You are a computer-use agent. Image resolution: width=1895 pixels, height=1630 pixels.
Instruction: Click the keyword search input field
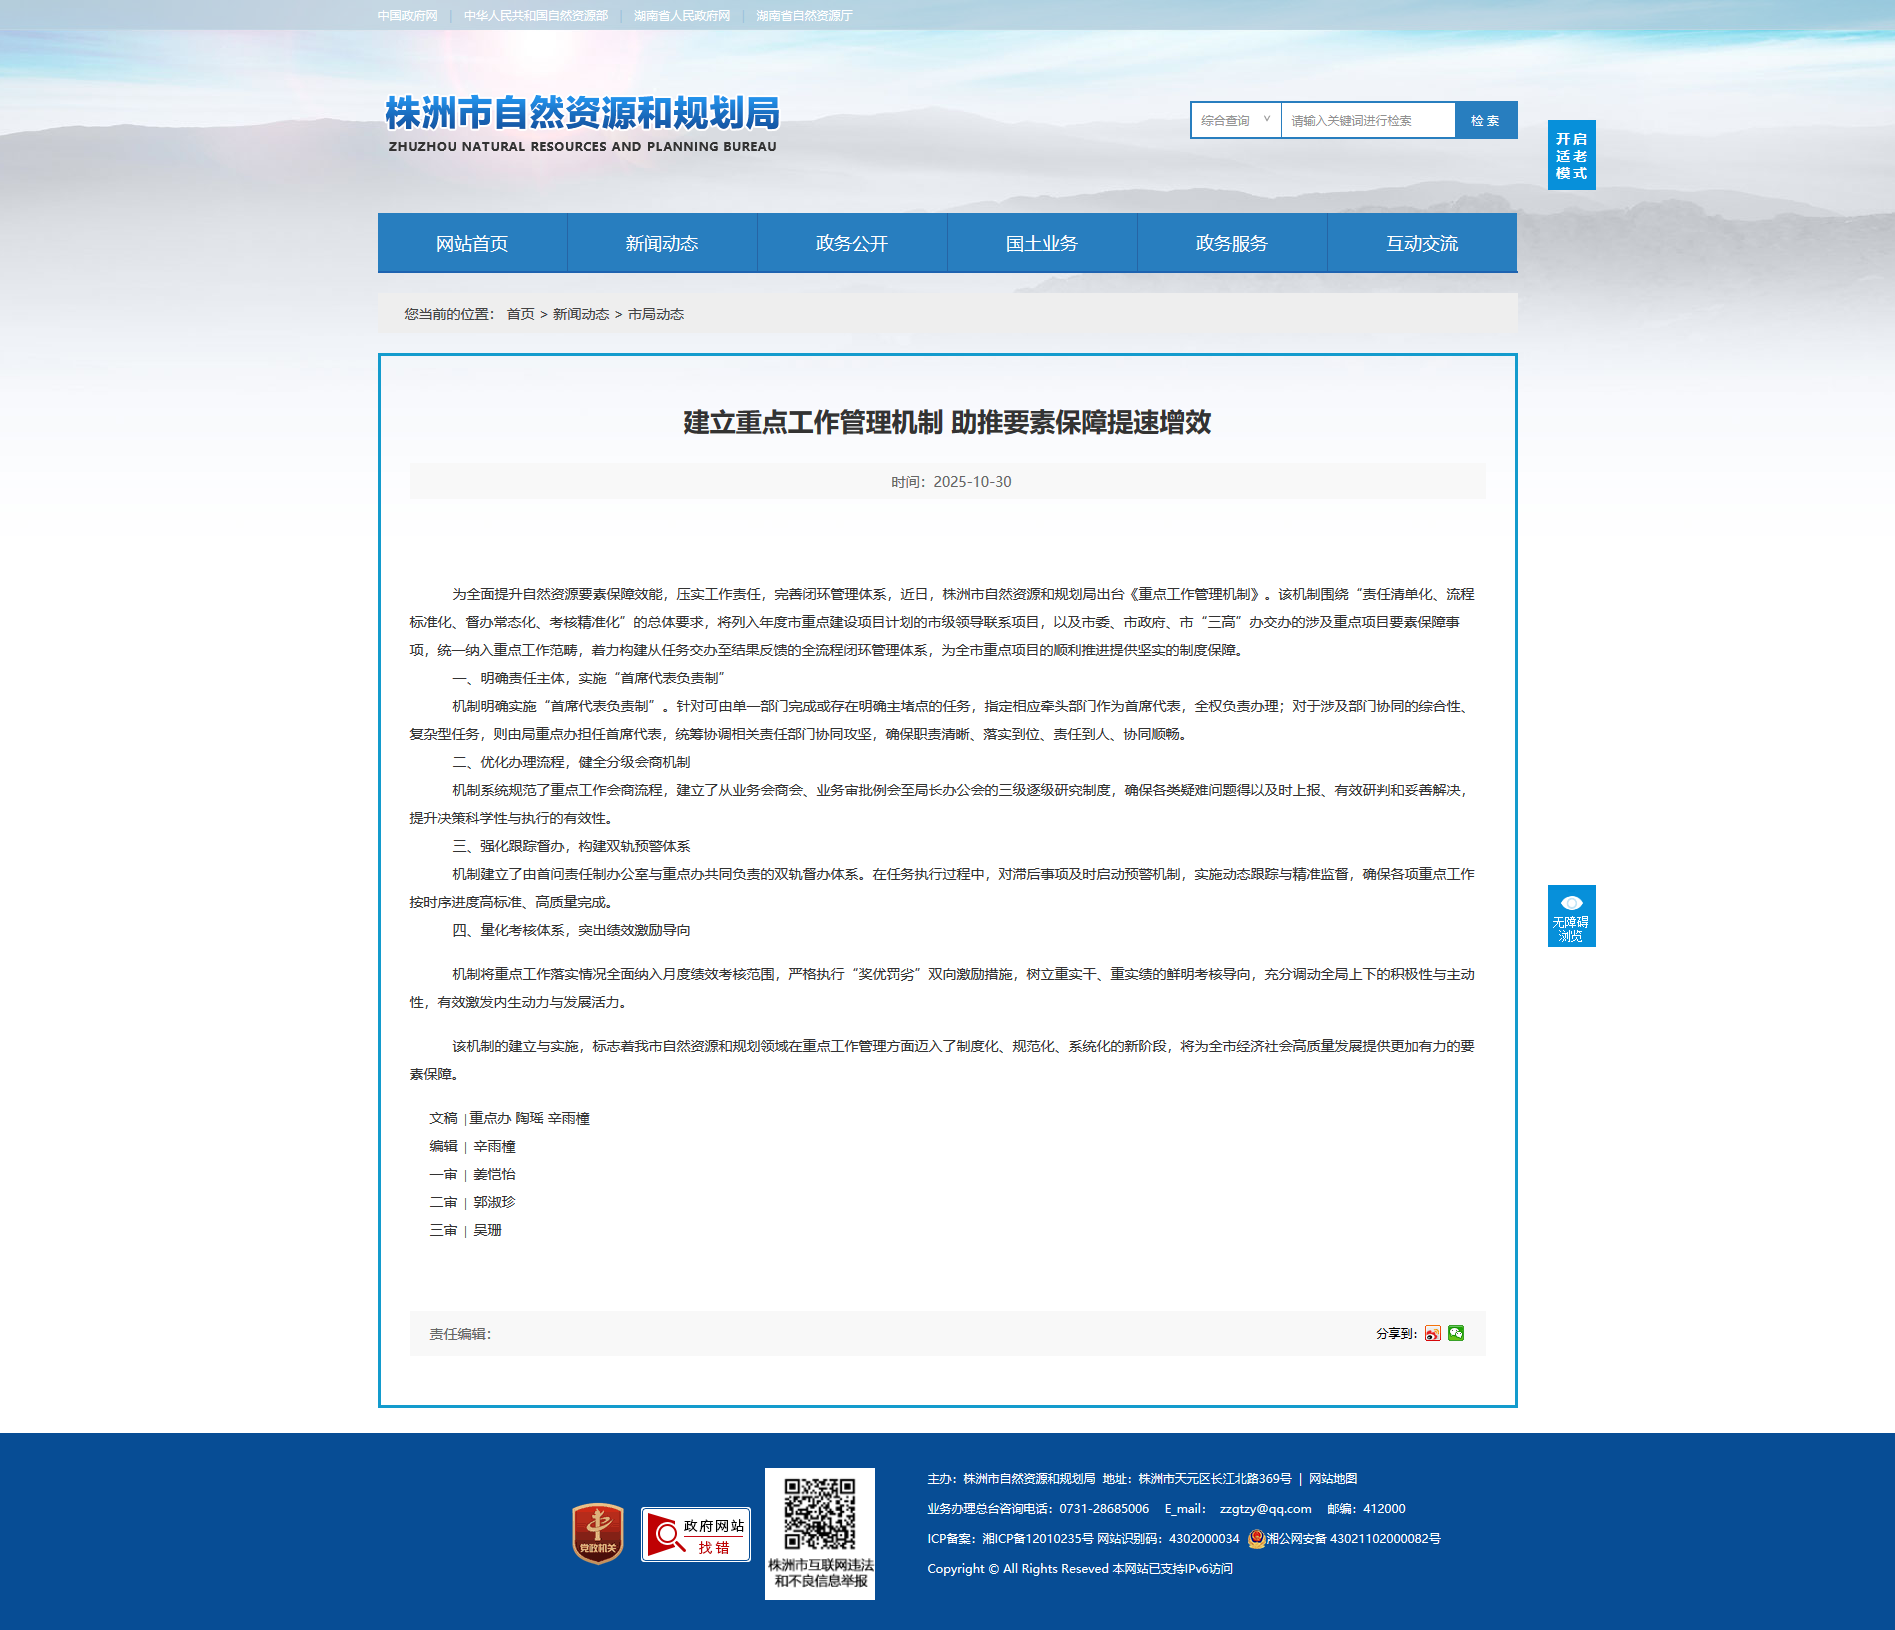coord(1367,120)
